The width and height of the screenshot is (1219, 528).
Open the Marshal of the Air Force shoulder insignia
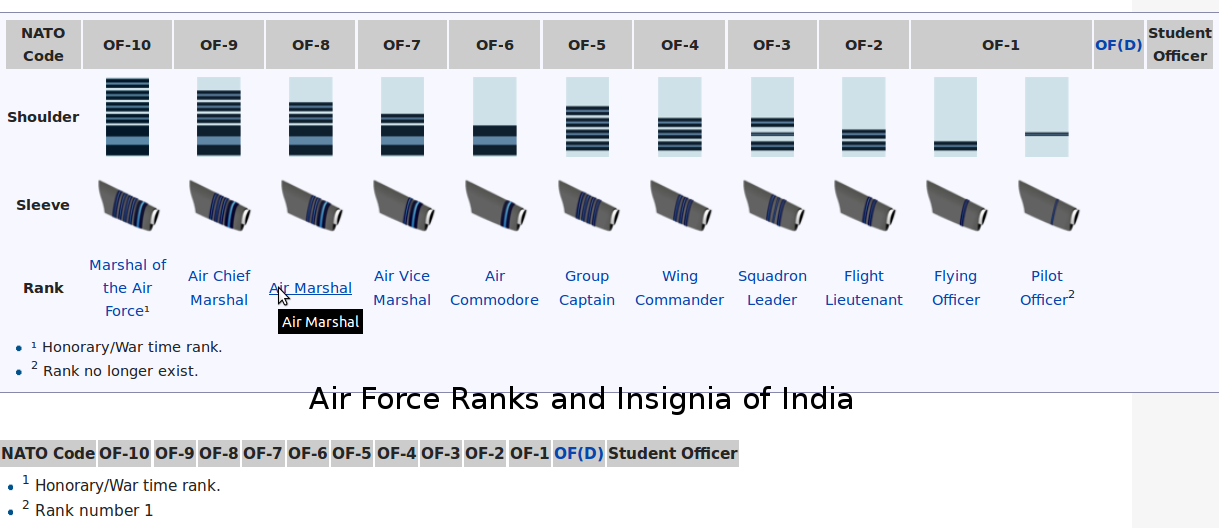point(127,117)
